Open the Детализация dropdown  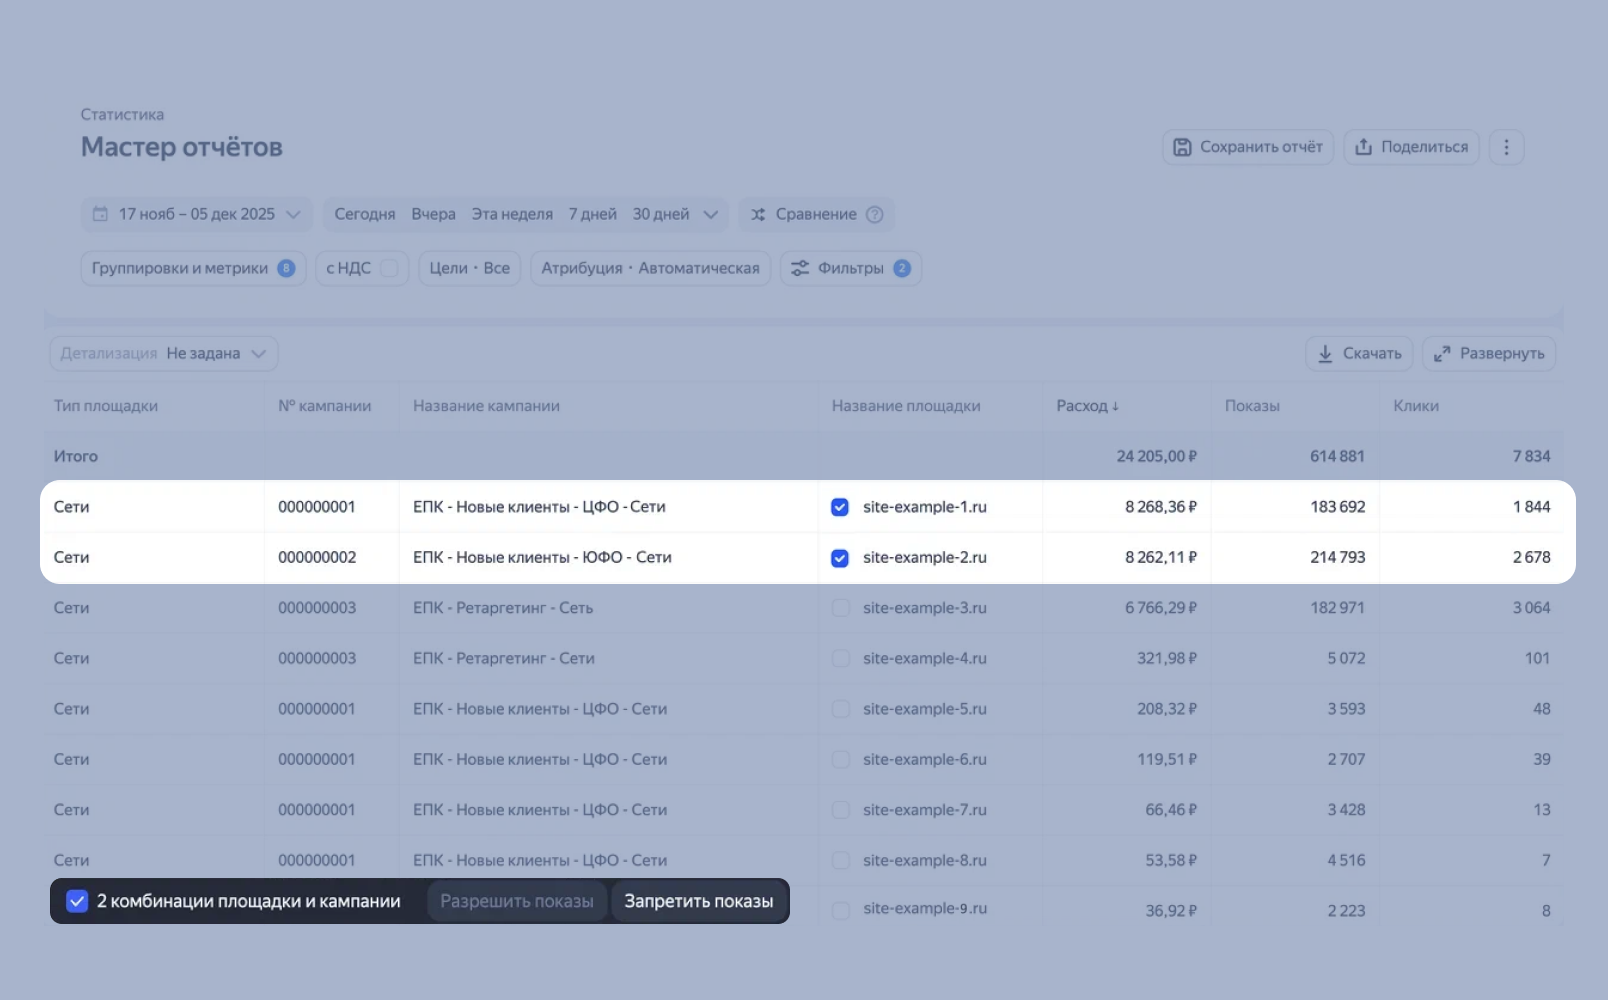click(164, 353)
